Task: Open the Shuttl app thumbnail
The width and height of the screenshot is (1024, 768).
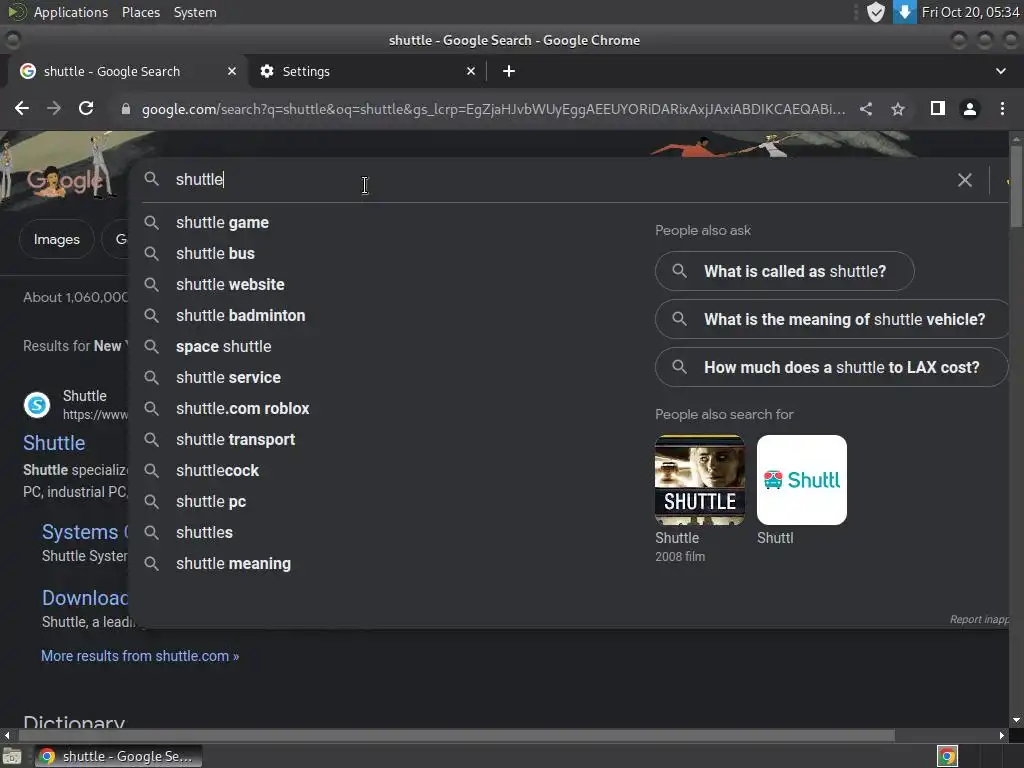Action: [x=801, y=480]
